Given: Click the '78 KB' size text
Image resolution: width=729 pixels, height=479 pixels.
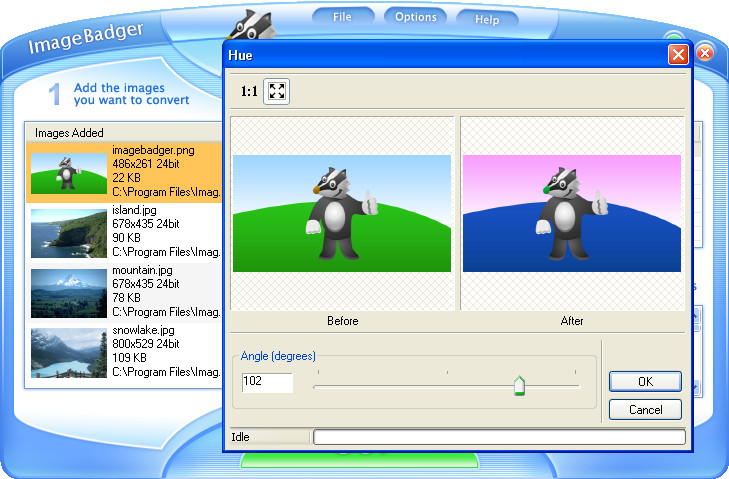Looking at the screenshot, I should click(126, 298).
